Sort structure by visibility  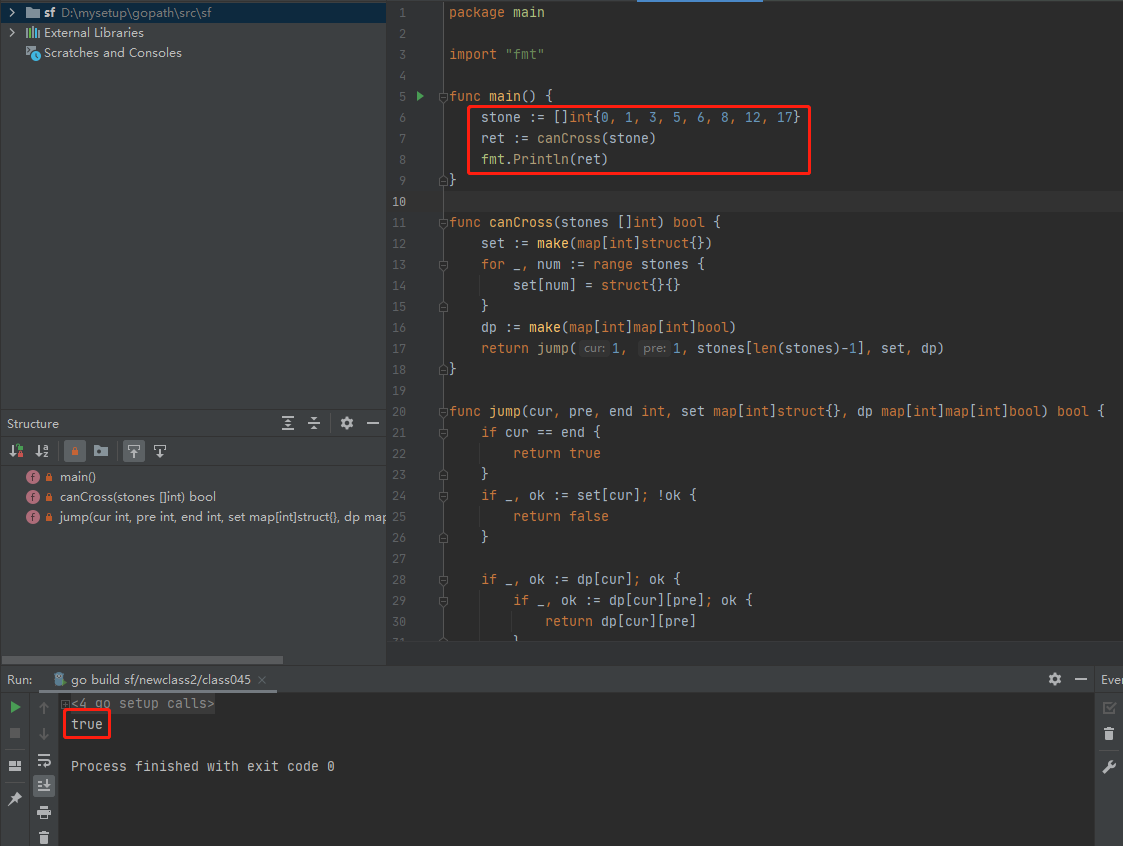coord(16,451)
